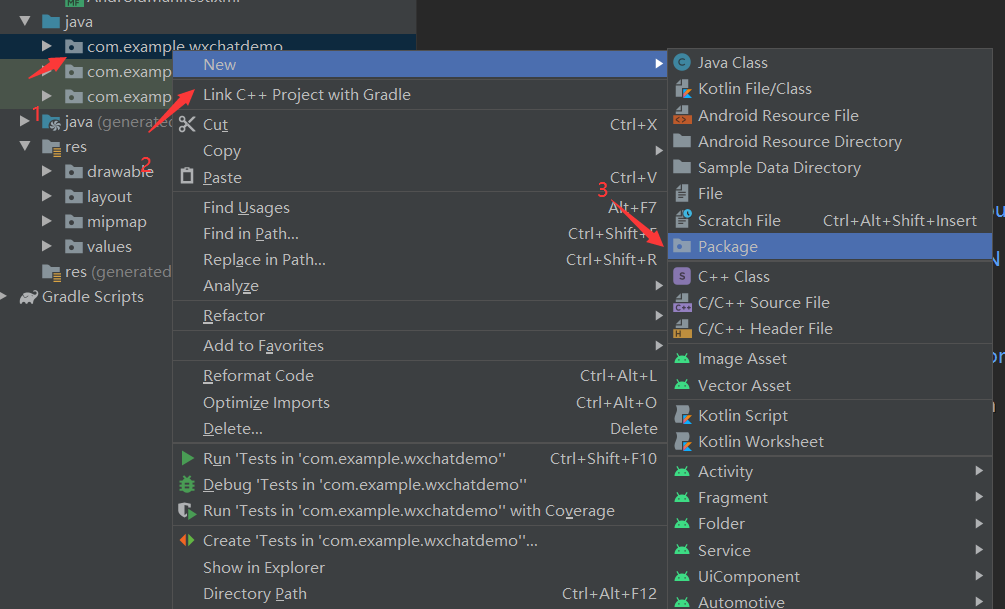Click the Run with Coverage shield icon
The image size is (1005, 609).
[187, 511]
